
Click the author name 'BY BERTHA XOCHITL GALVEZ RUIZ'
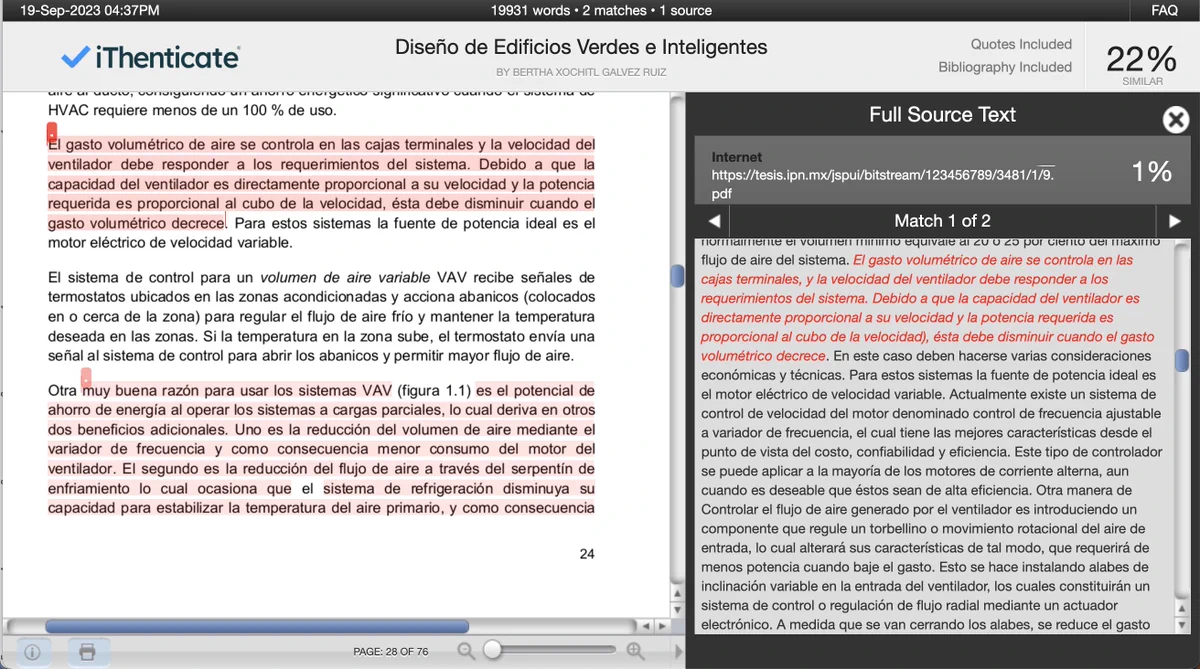pyautogui.click(x=581, y=72)
